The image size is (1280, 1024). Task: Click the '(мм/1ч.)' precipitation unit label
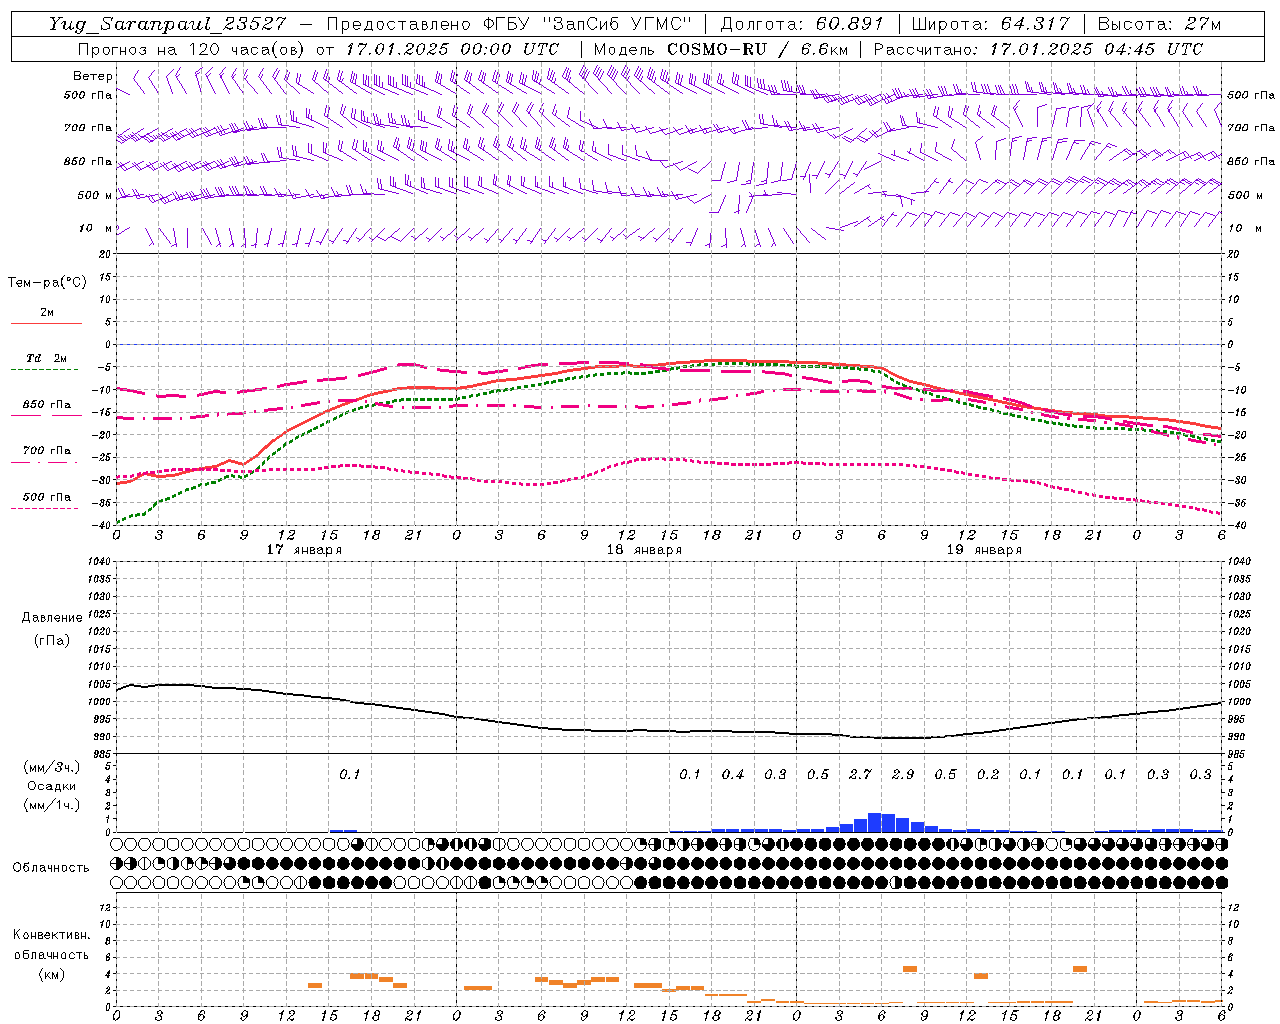51,804
